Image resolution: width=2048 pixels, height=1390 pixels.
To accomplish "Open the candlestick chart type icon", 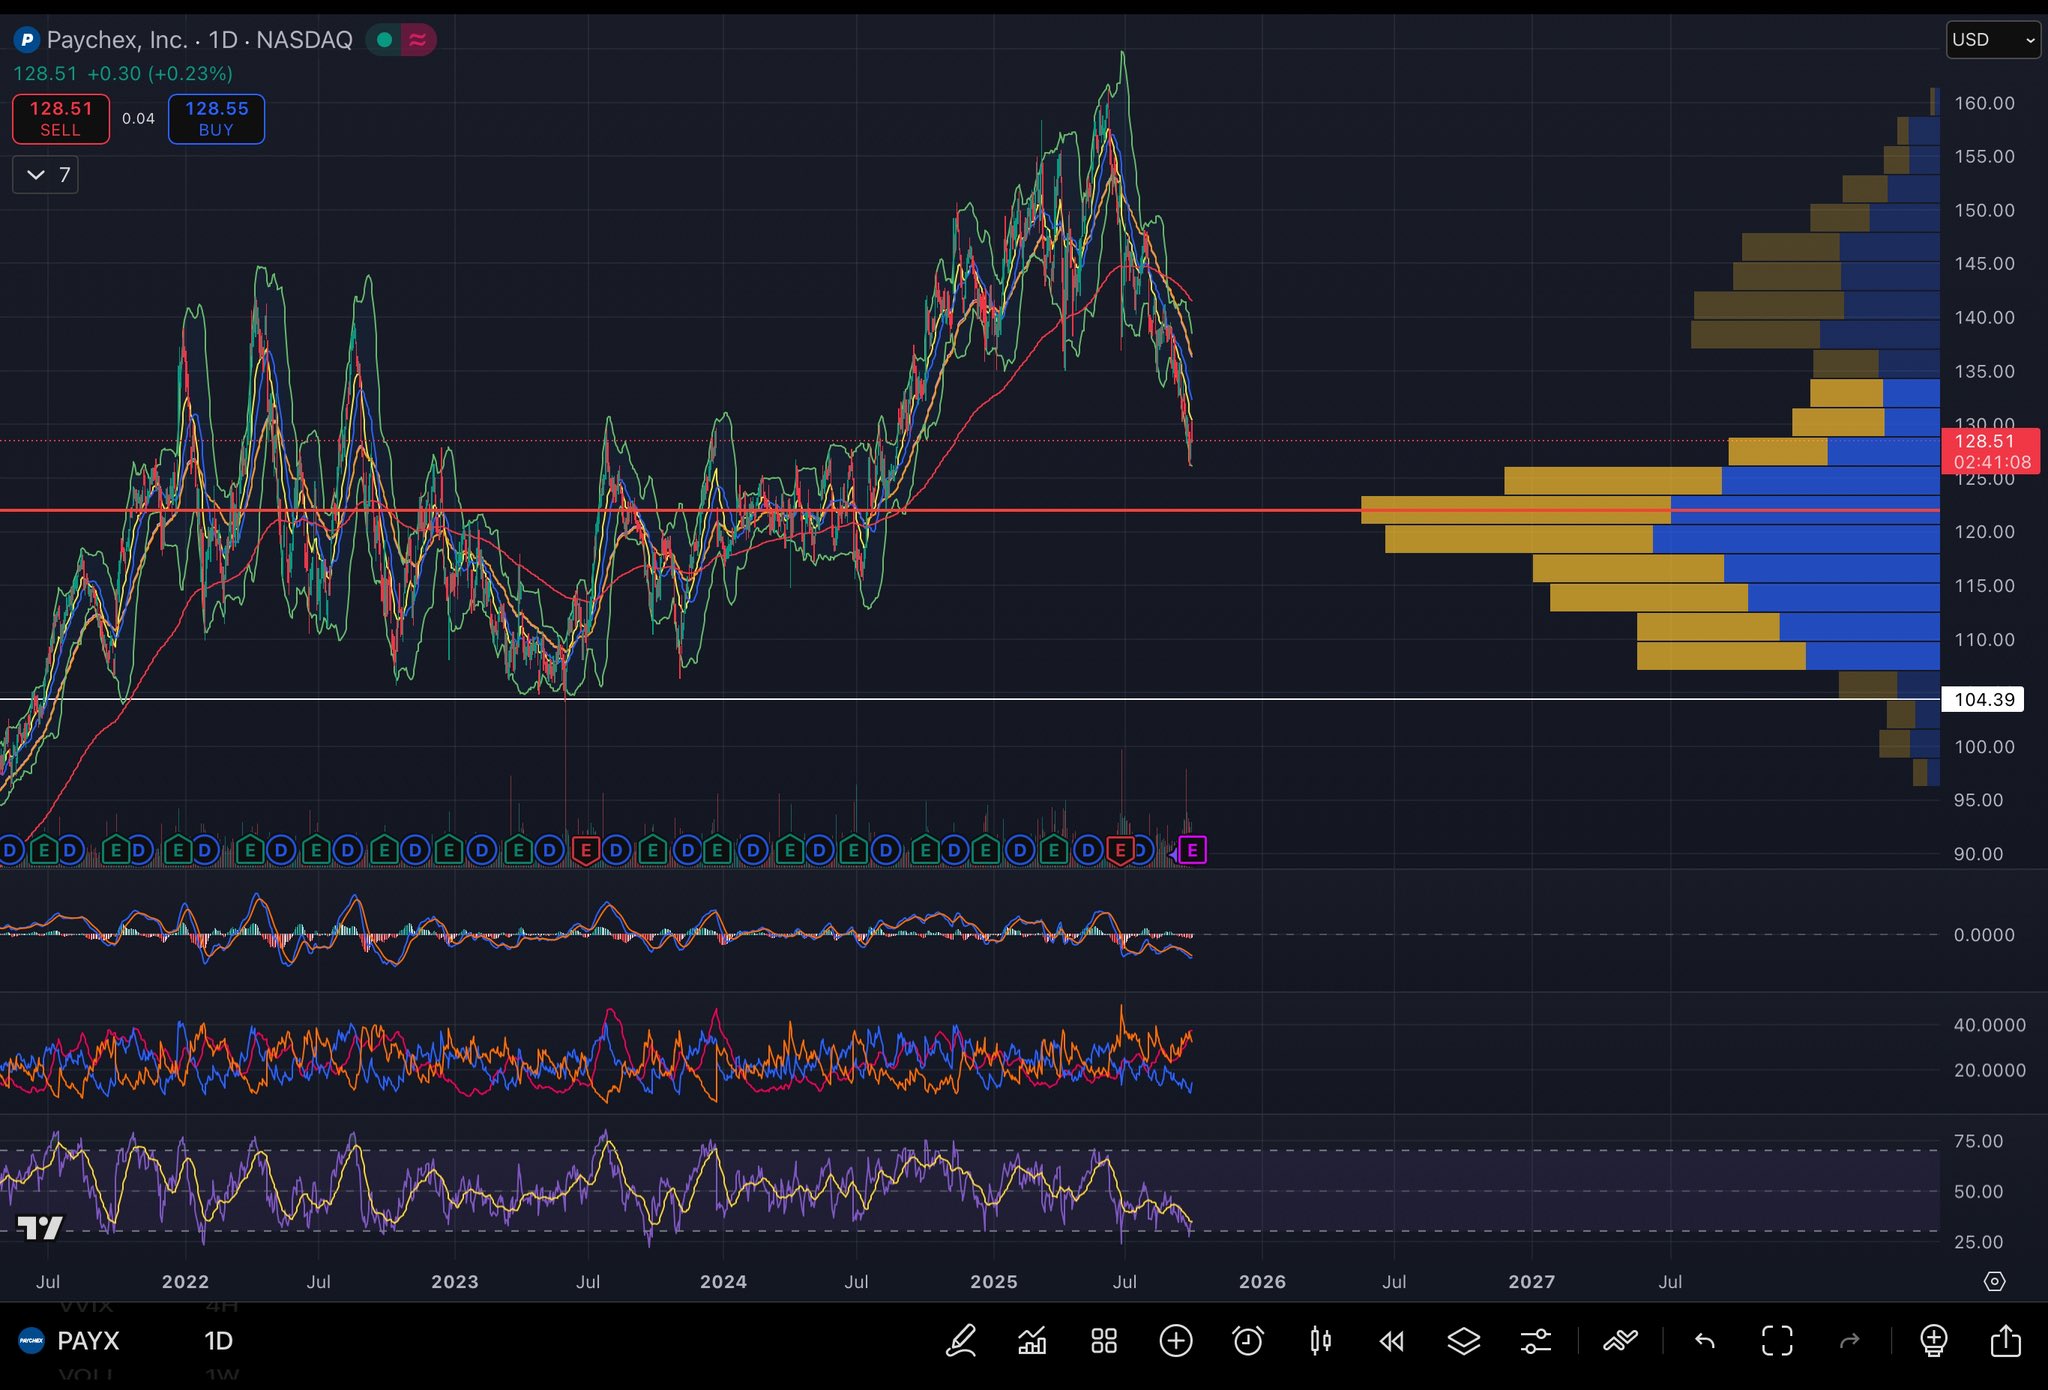I will point(1320,1341).
